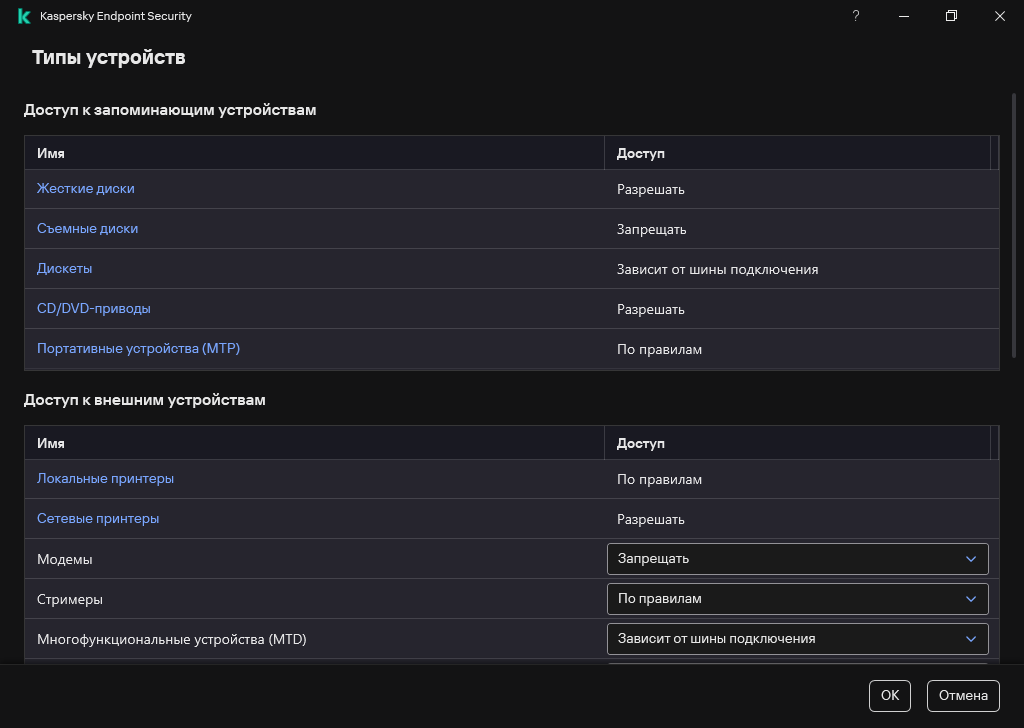Select По правилам value for Локальные принтеры

pyautogui.click(x=659, y=479)
